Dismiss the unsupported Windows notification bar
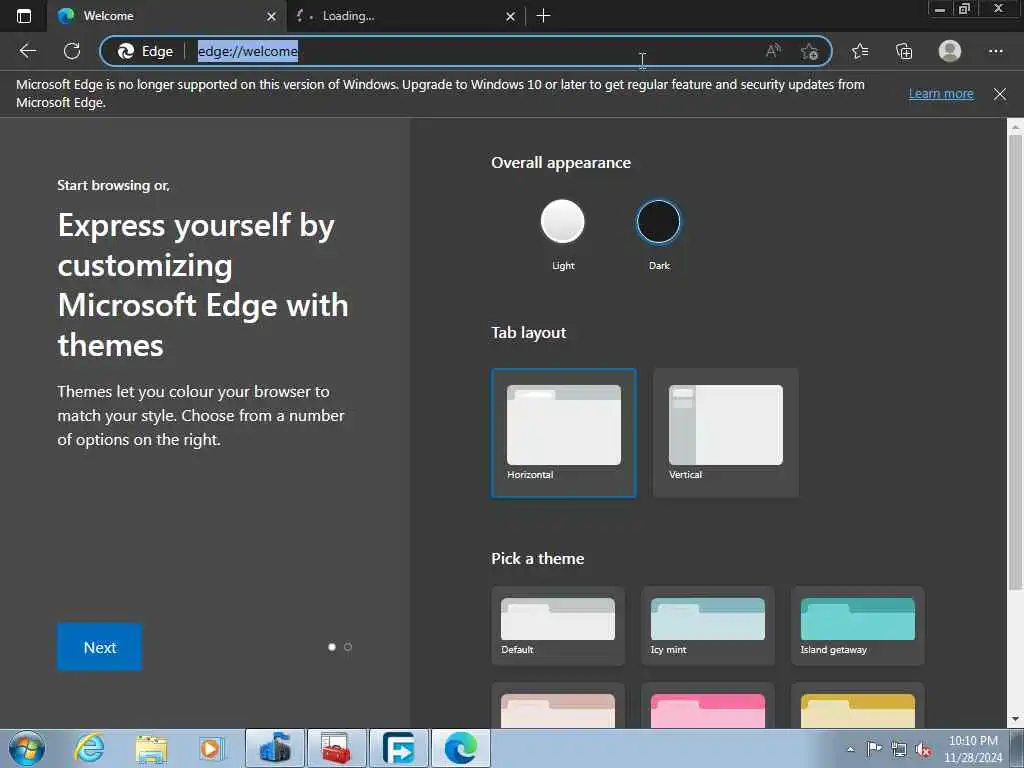The width and height of the screenshot is (1024, 768). pos(999,94)
